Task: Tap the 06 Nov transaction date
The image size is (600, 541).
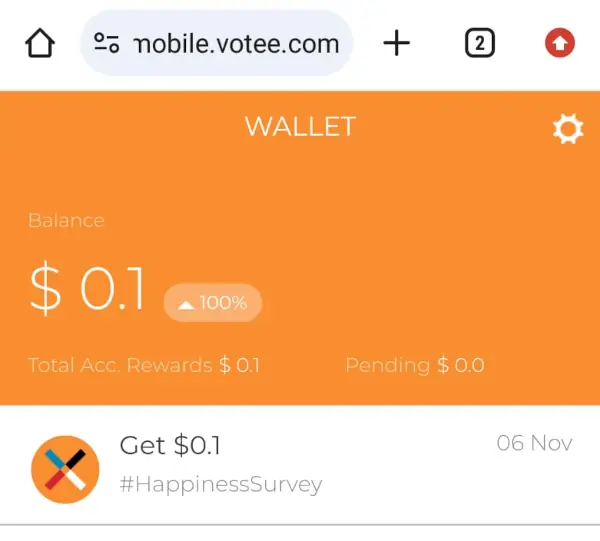Action: (534, 443)
